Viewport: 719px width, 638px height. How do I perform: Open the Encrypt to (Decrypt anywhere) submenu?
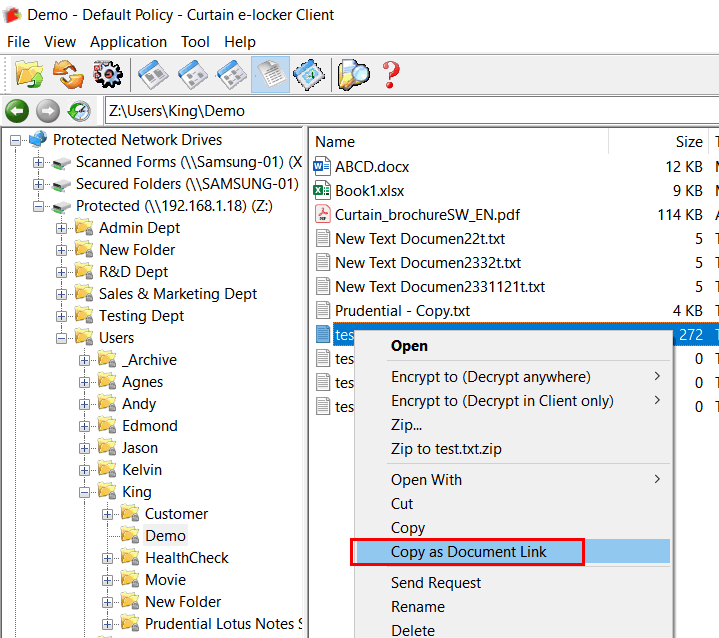point(490,377)
